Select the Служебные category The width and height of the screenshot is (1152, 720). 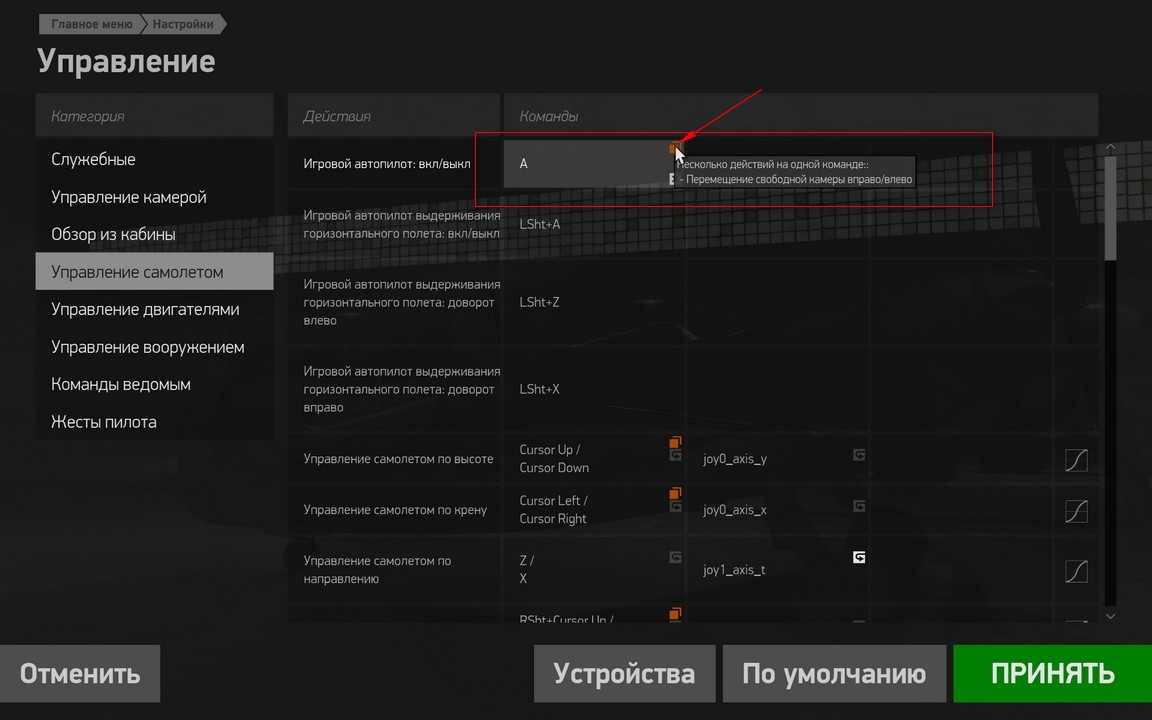click(x=154, y=159)
